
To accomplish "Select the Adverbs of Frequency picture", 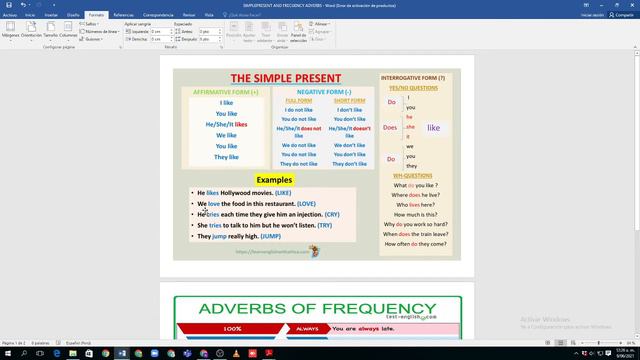I will pos(318,318).
